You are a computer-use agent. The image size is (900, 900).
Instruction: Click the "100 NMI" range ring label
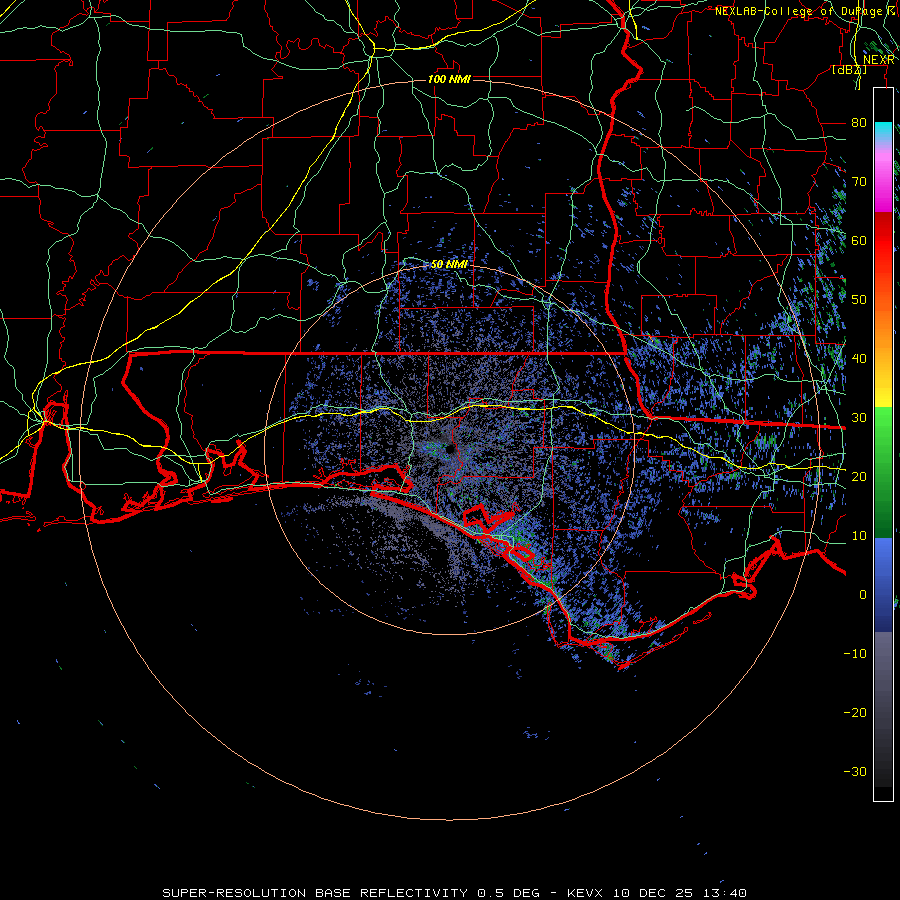pyautogui.click(x=449, y=79)
